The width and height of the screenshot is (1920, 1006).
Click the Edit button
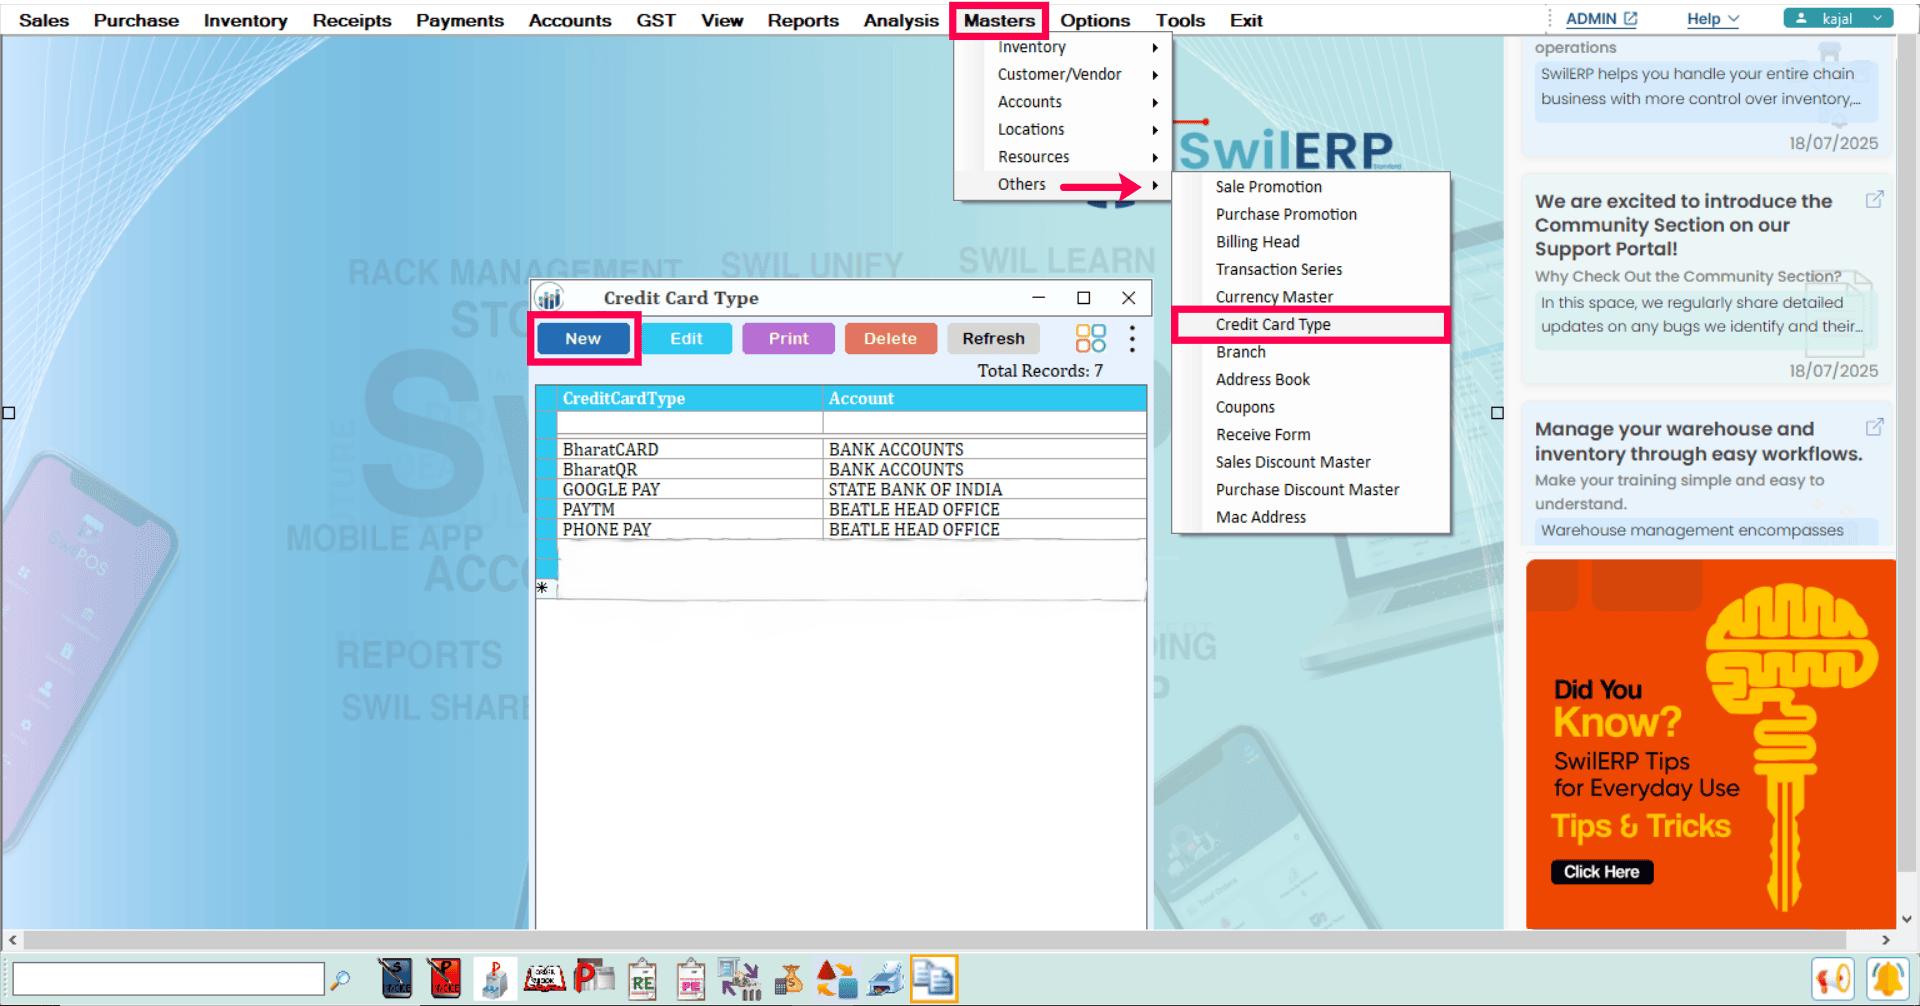(686, 338)
